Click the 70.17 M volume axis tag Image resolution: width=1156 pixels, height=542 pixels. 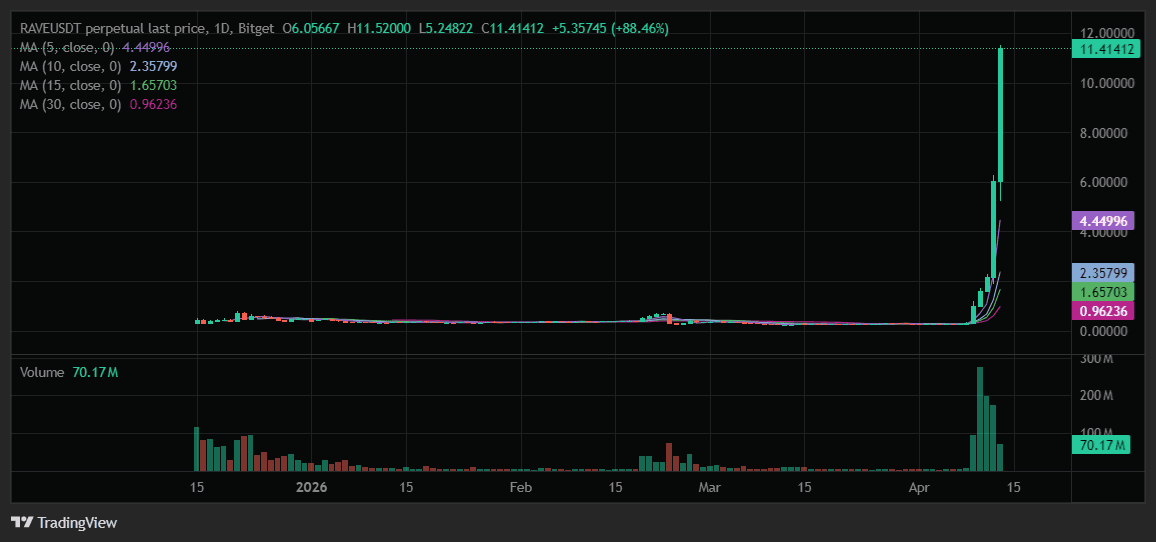[x=1101, y=444]
